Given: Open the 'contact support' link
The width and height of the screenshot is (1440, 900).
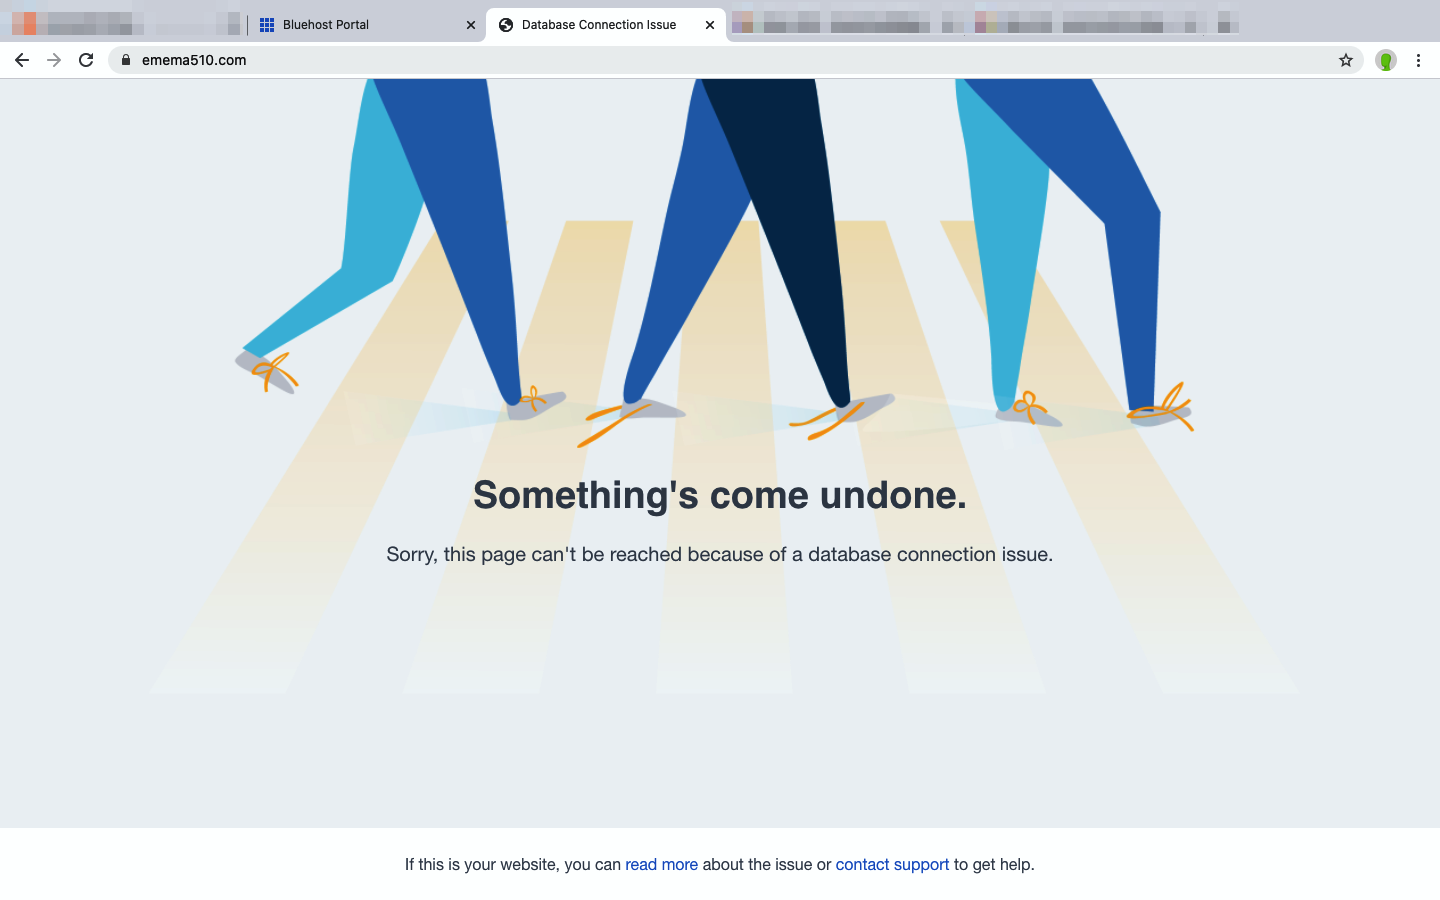Looking at the screenshot, I should (x=892, y=864).
